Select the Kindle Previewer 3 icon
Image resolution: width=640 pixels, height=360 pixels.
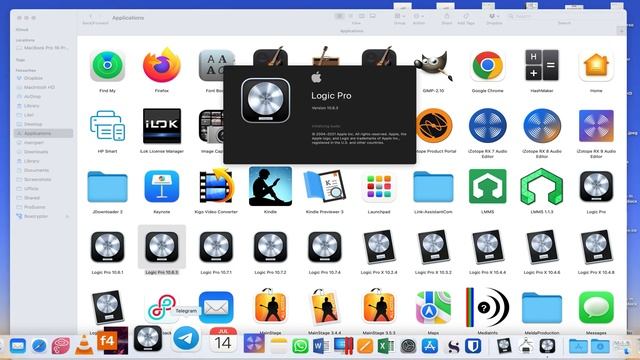pyautogui.click(x=324, y=187)
